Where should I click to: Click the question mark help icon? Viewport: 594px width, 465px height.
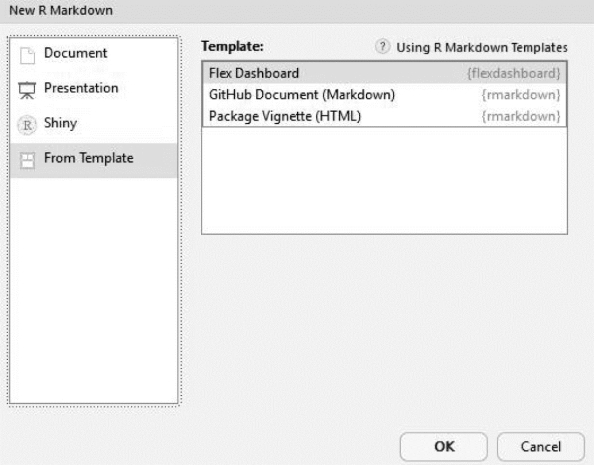click(x=382, y=47)
